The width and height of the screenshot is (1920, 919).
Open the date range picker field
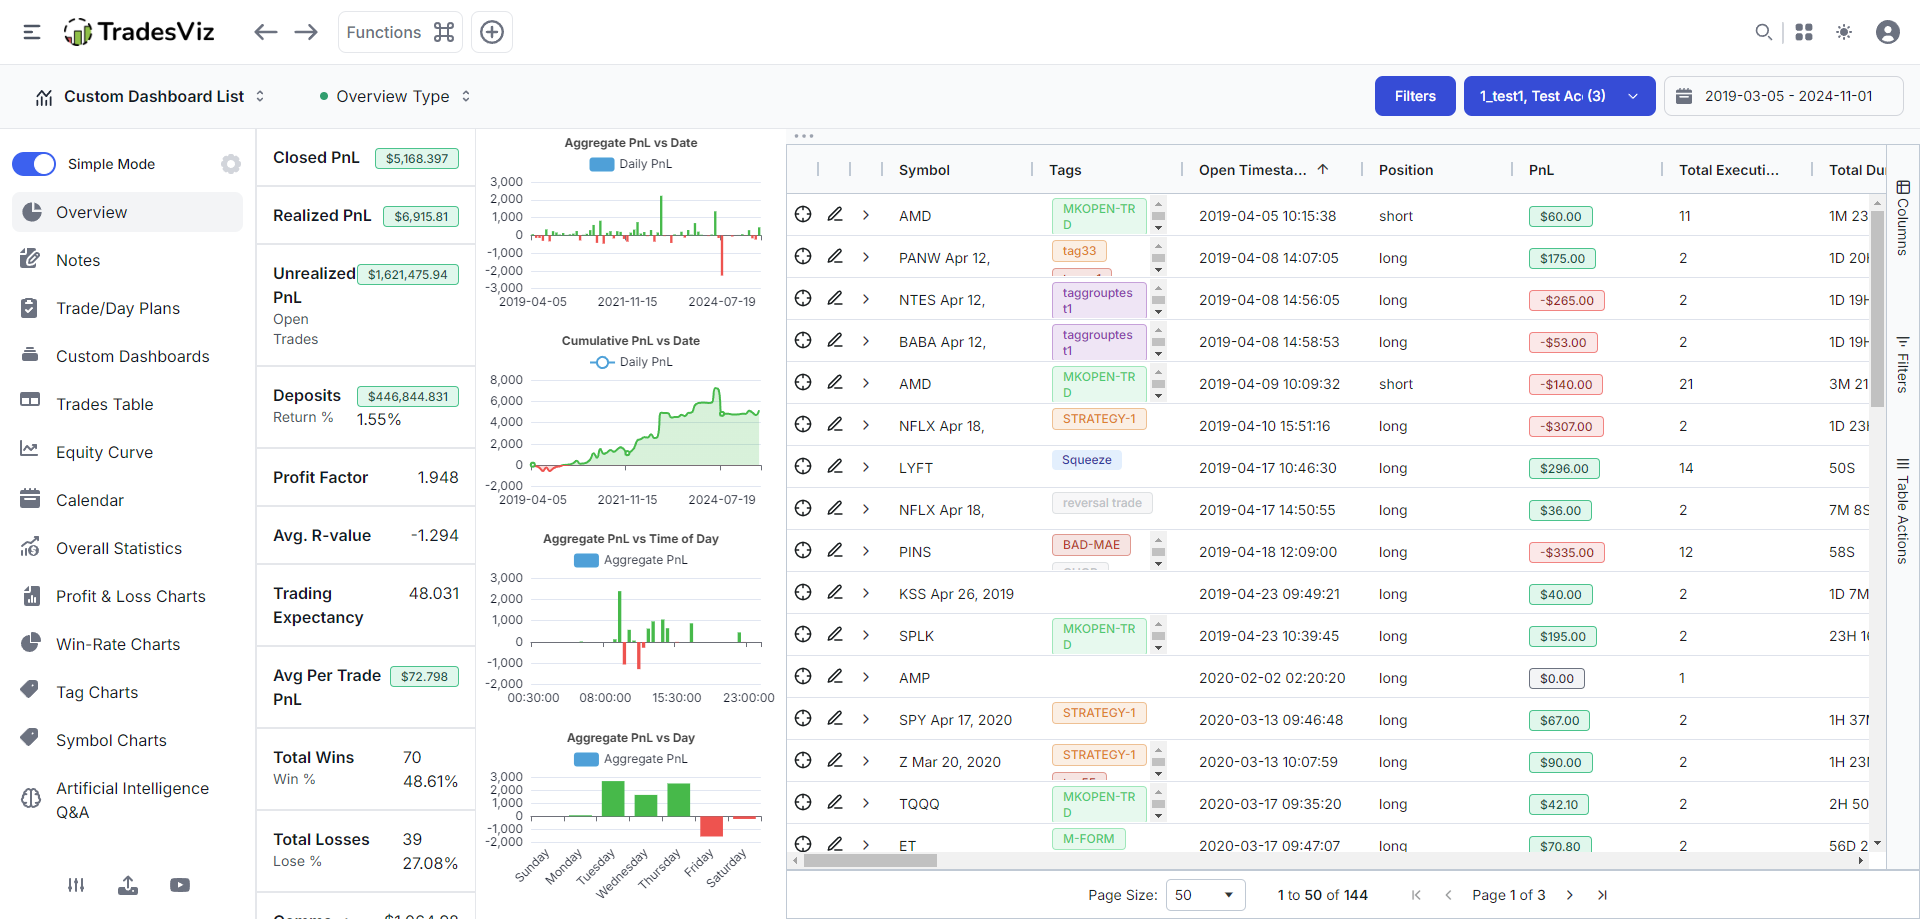point(1783,96)
